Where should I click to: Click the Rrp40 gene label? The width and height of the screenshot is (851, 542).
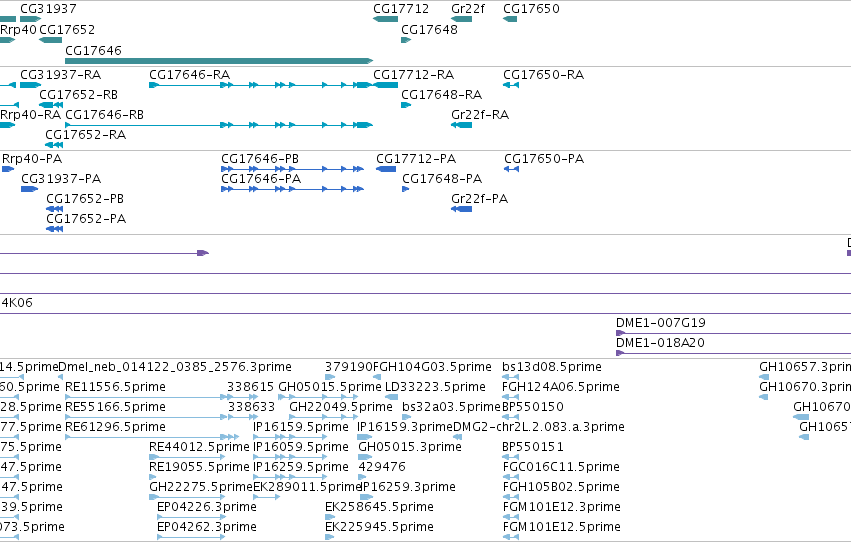[18, 29]
